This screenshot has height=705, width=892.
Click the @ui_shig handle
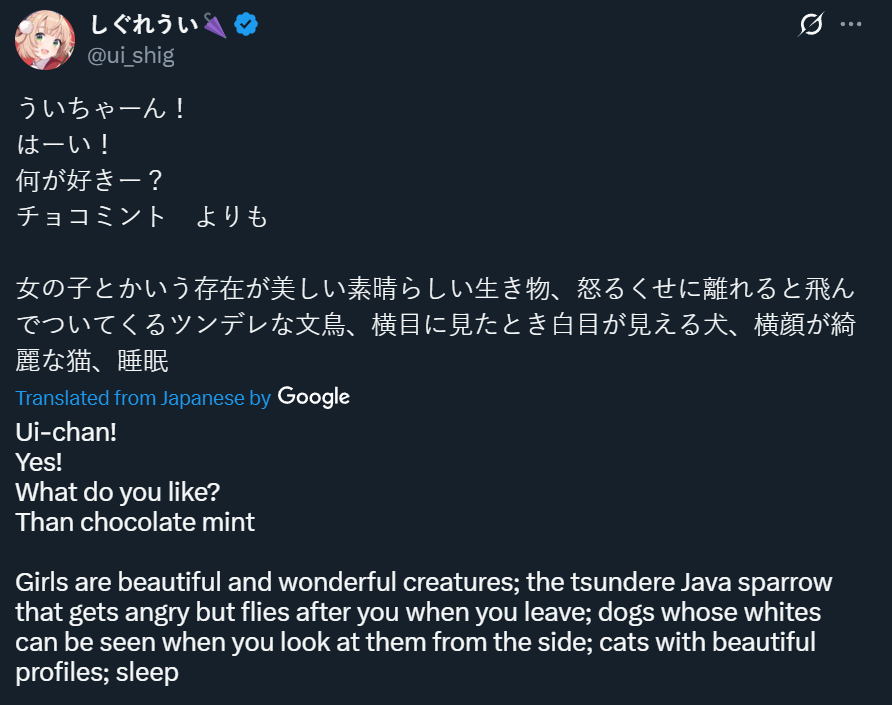131,56
